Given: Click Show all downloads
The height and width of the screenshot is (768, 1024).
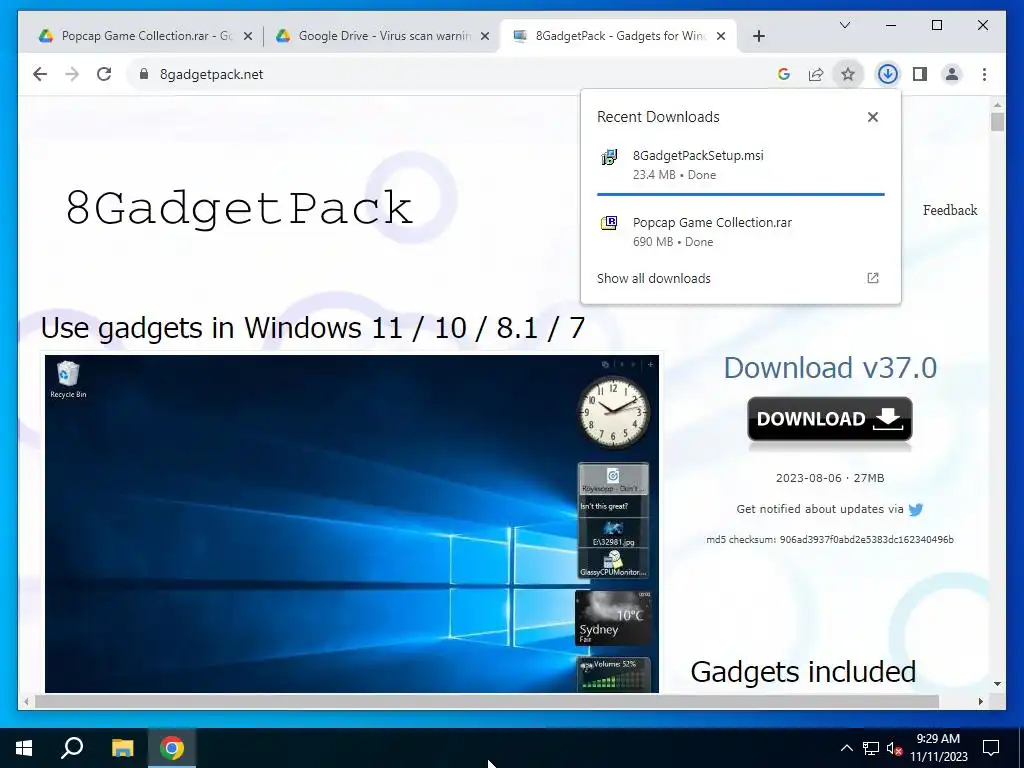Looking at the screenshot, I should pos(654,278).
